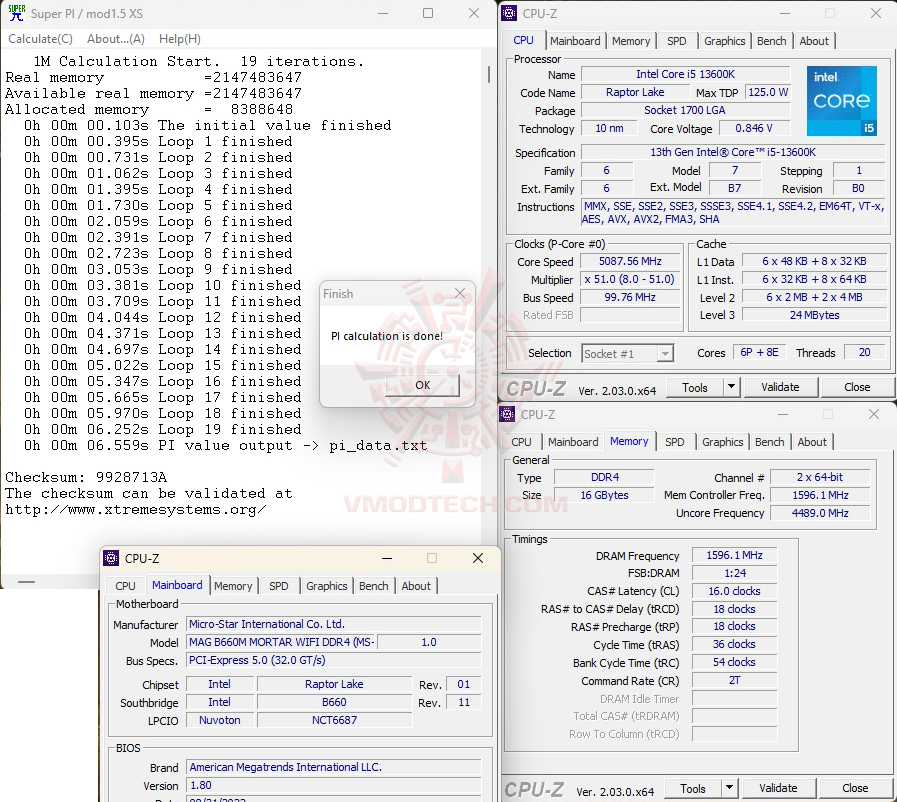Image resolution: width=897 pixels, height=802 pixels.
Task: Click the Checksum: 9928713A line
Action: (x=86, y=477)
